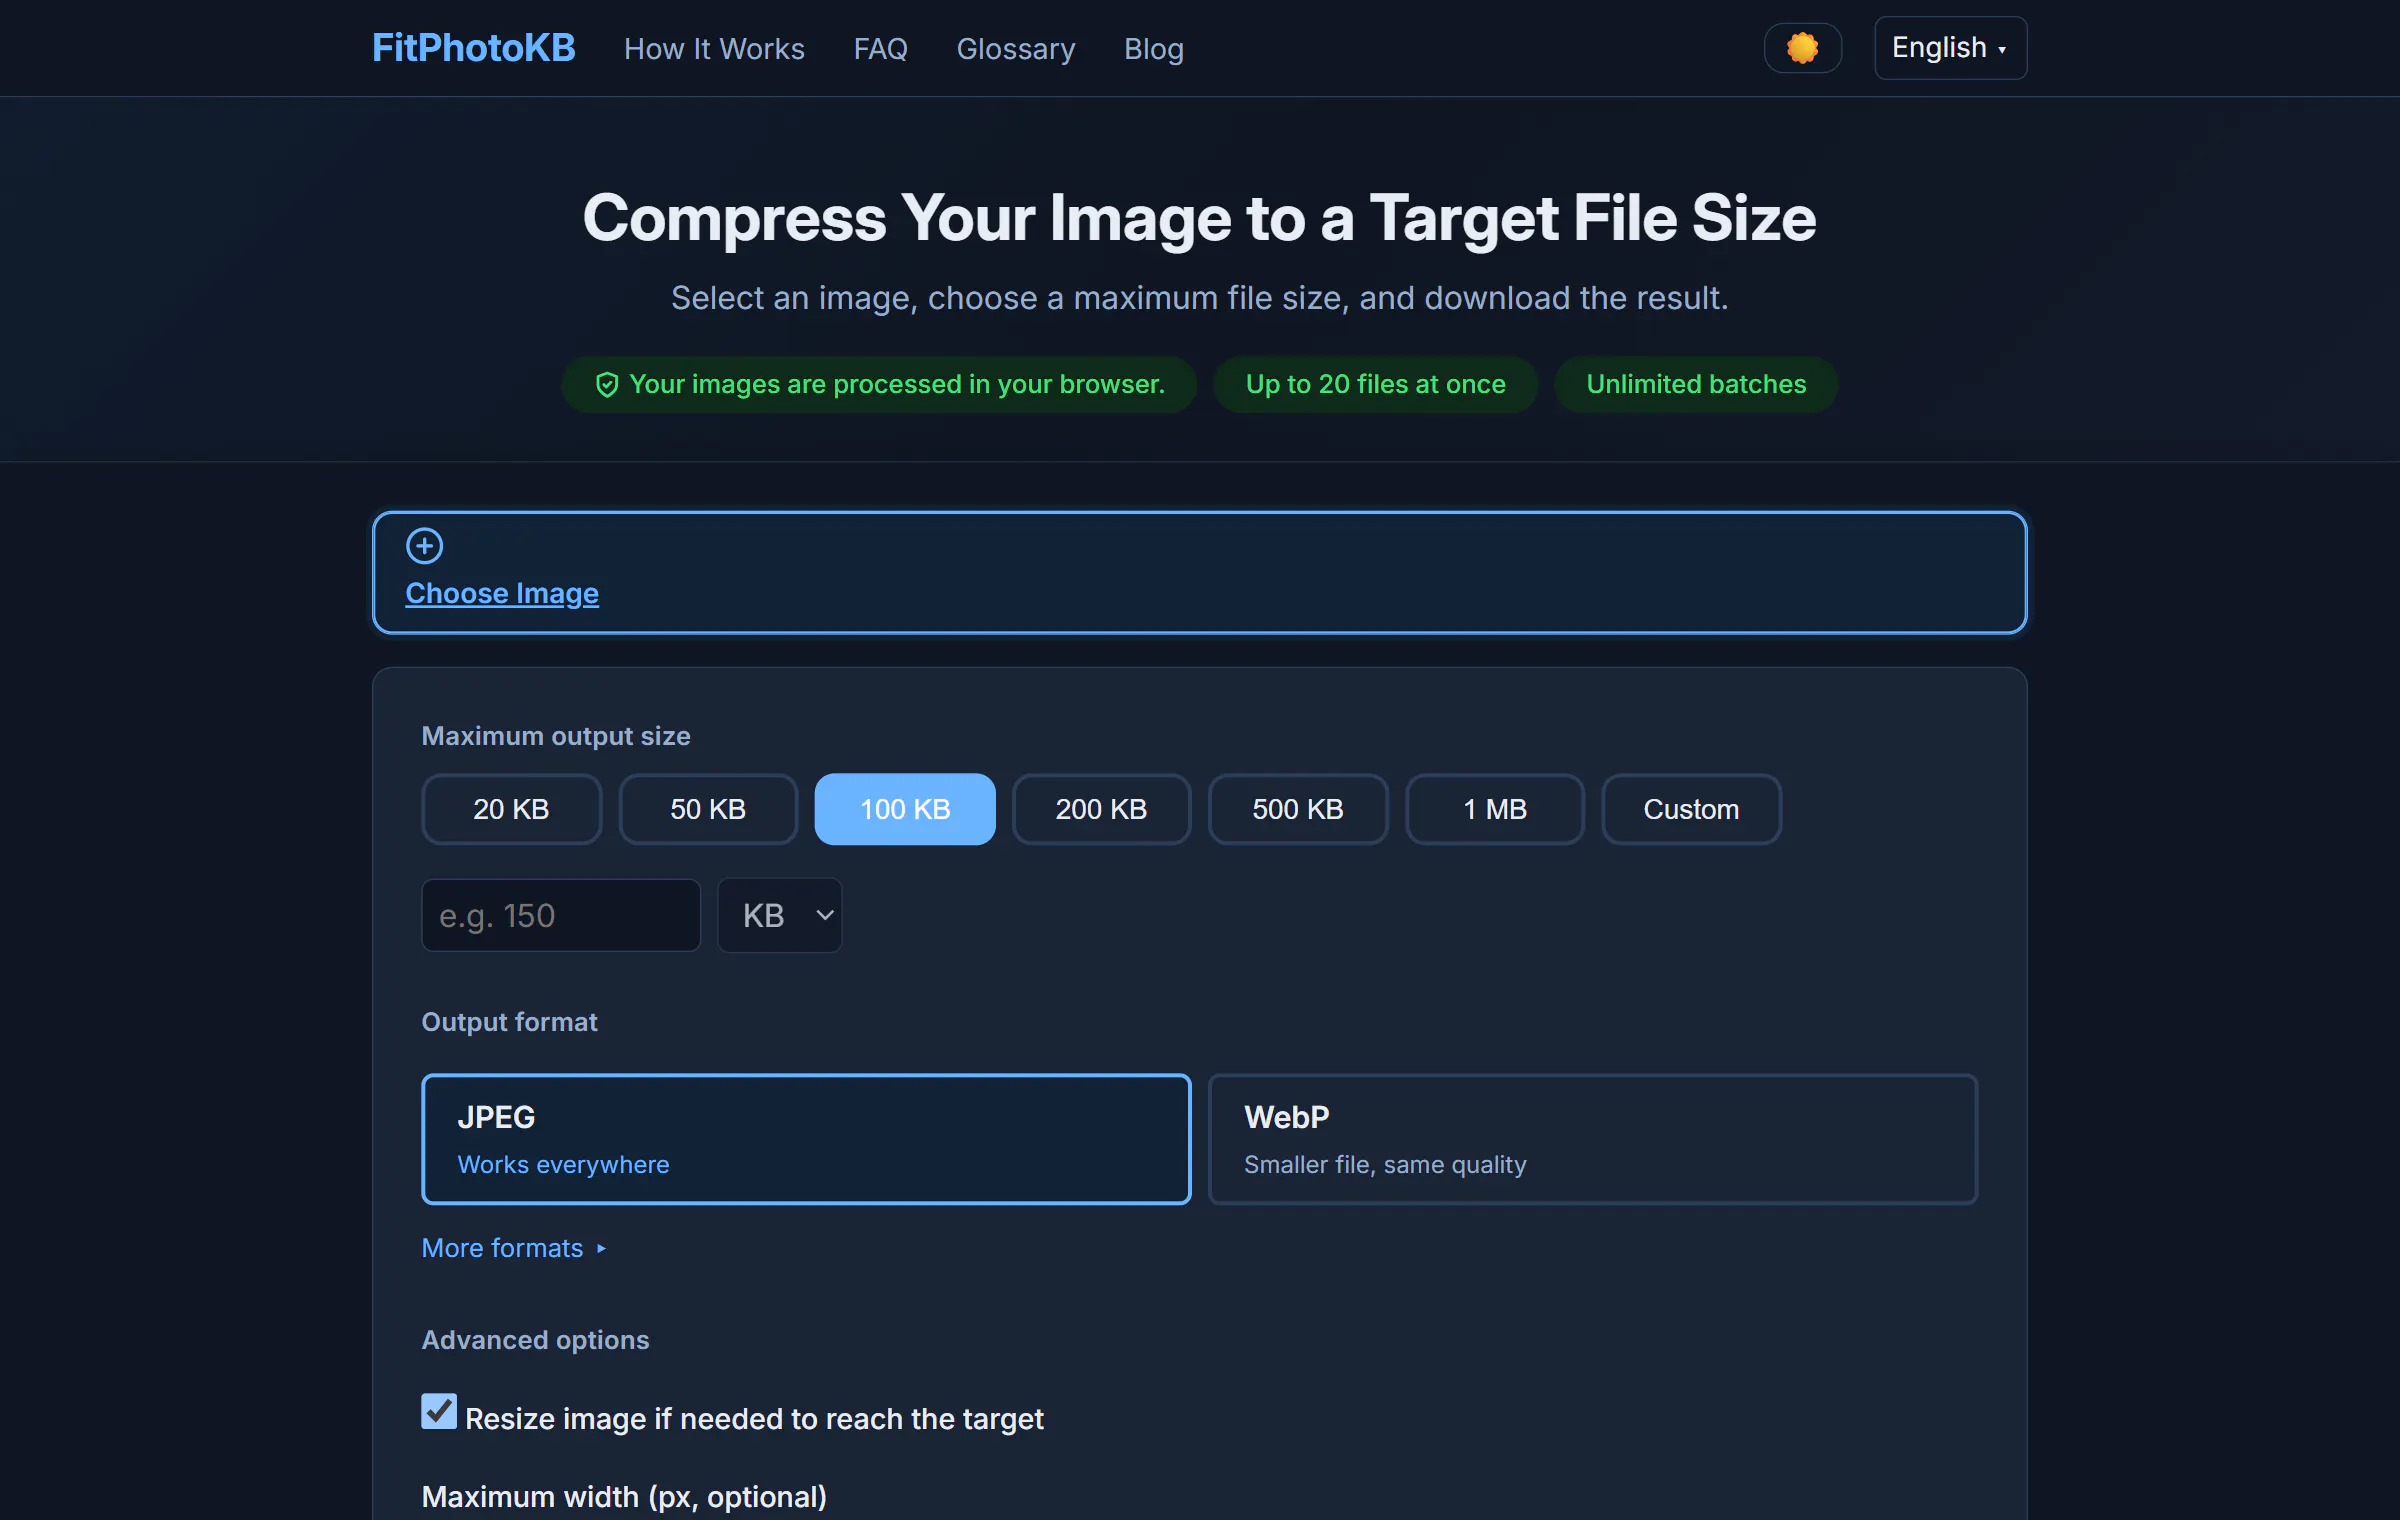Click the plus circle upload icon
The image size is (2400, 1520).
[424, 546]
